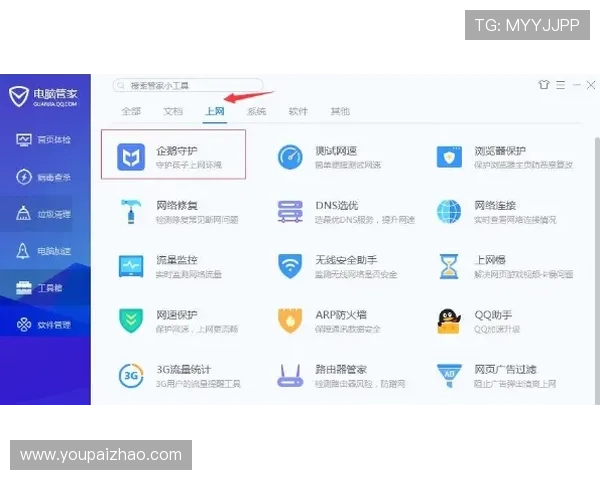Open the 网络连接 globe icon
The image size is (600, 480).
coord(449,211)
